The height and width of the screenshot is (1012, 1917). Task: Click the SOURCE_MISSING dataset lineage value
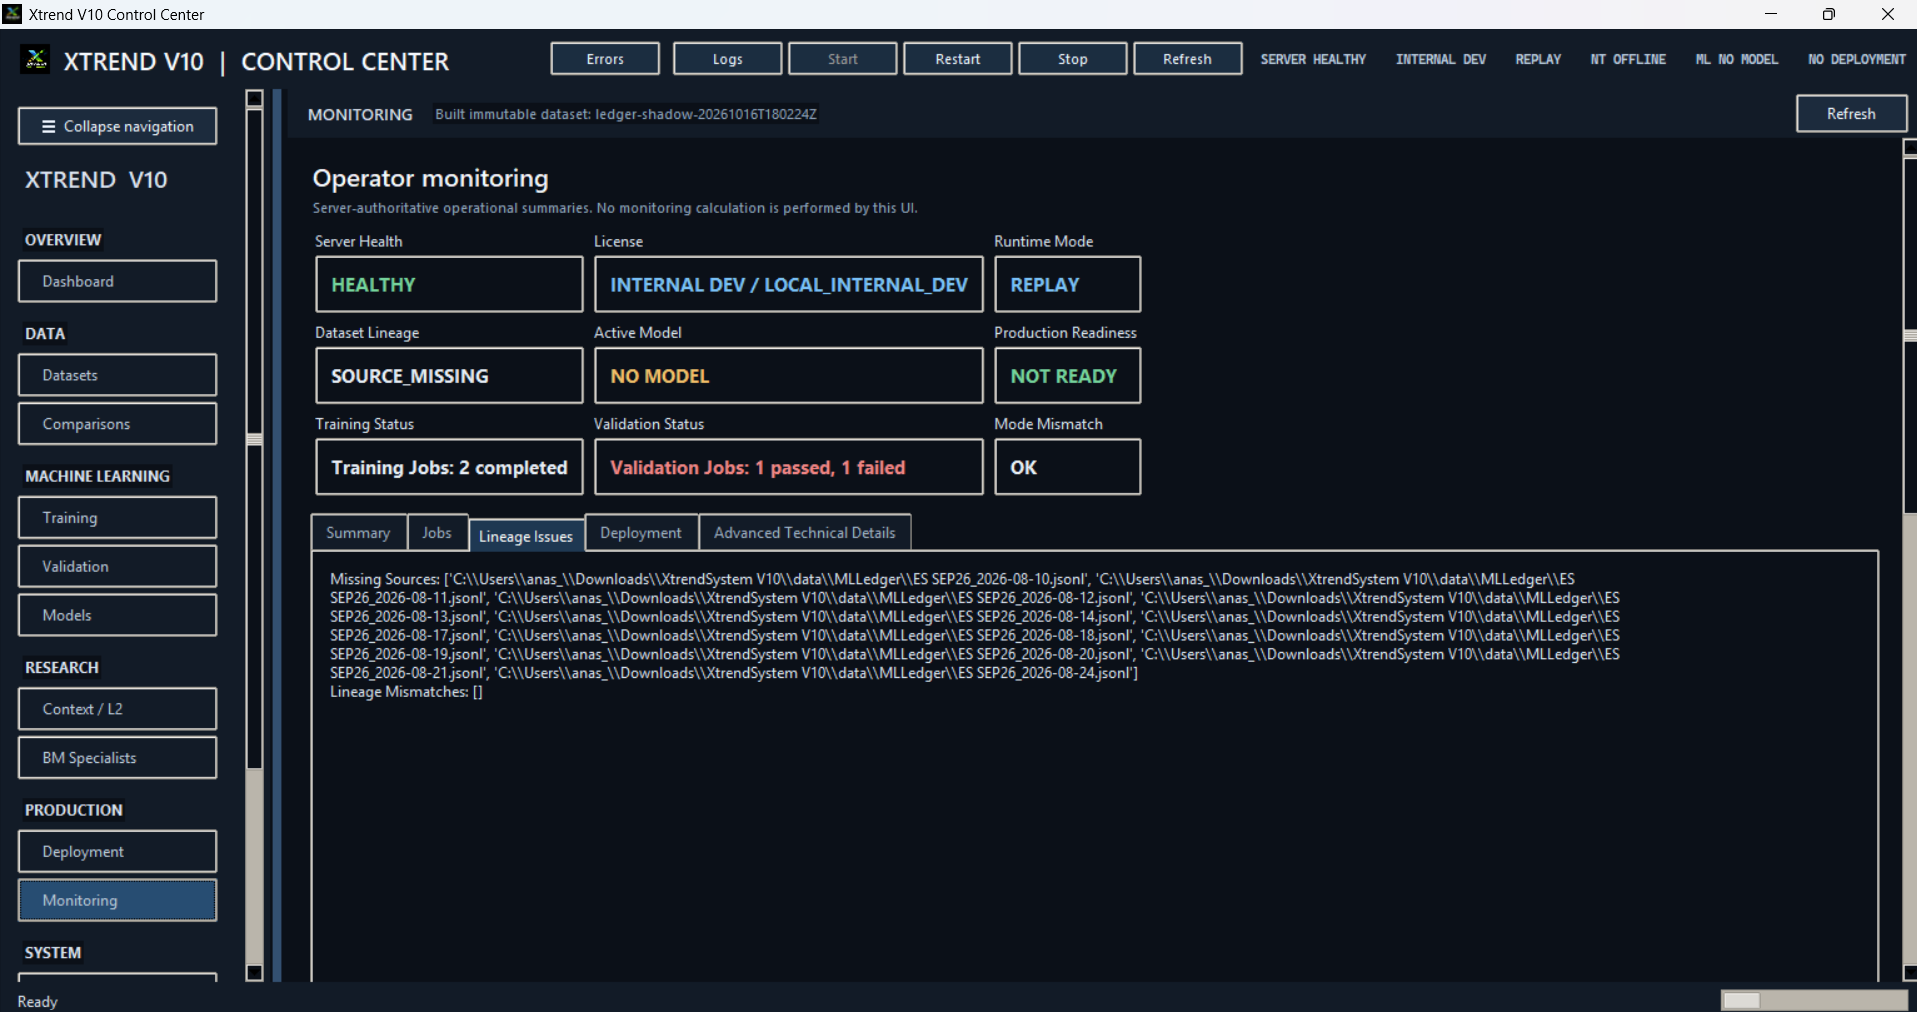449,376
